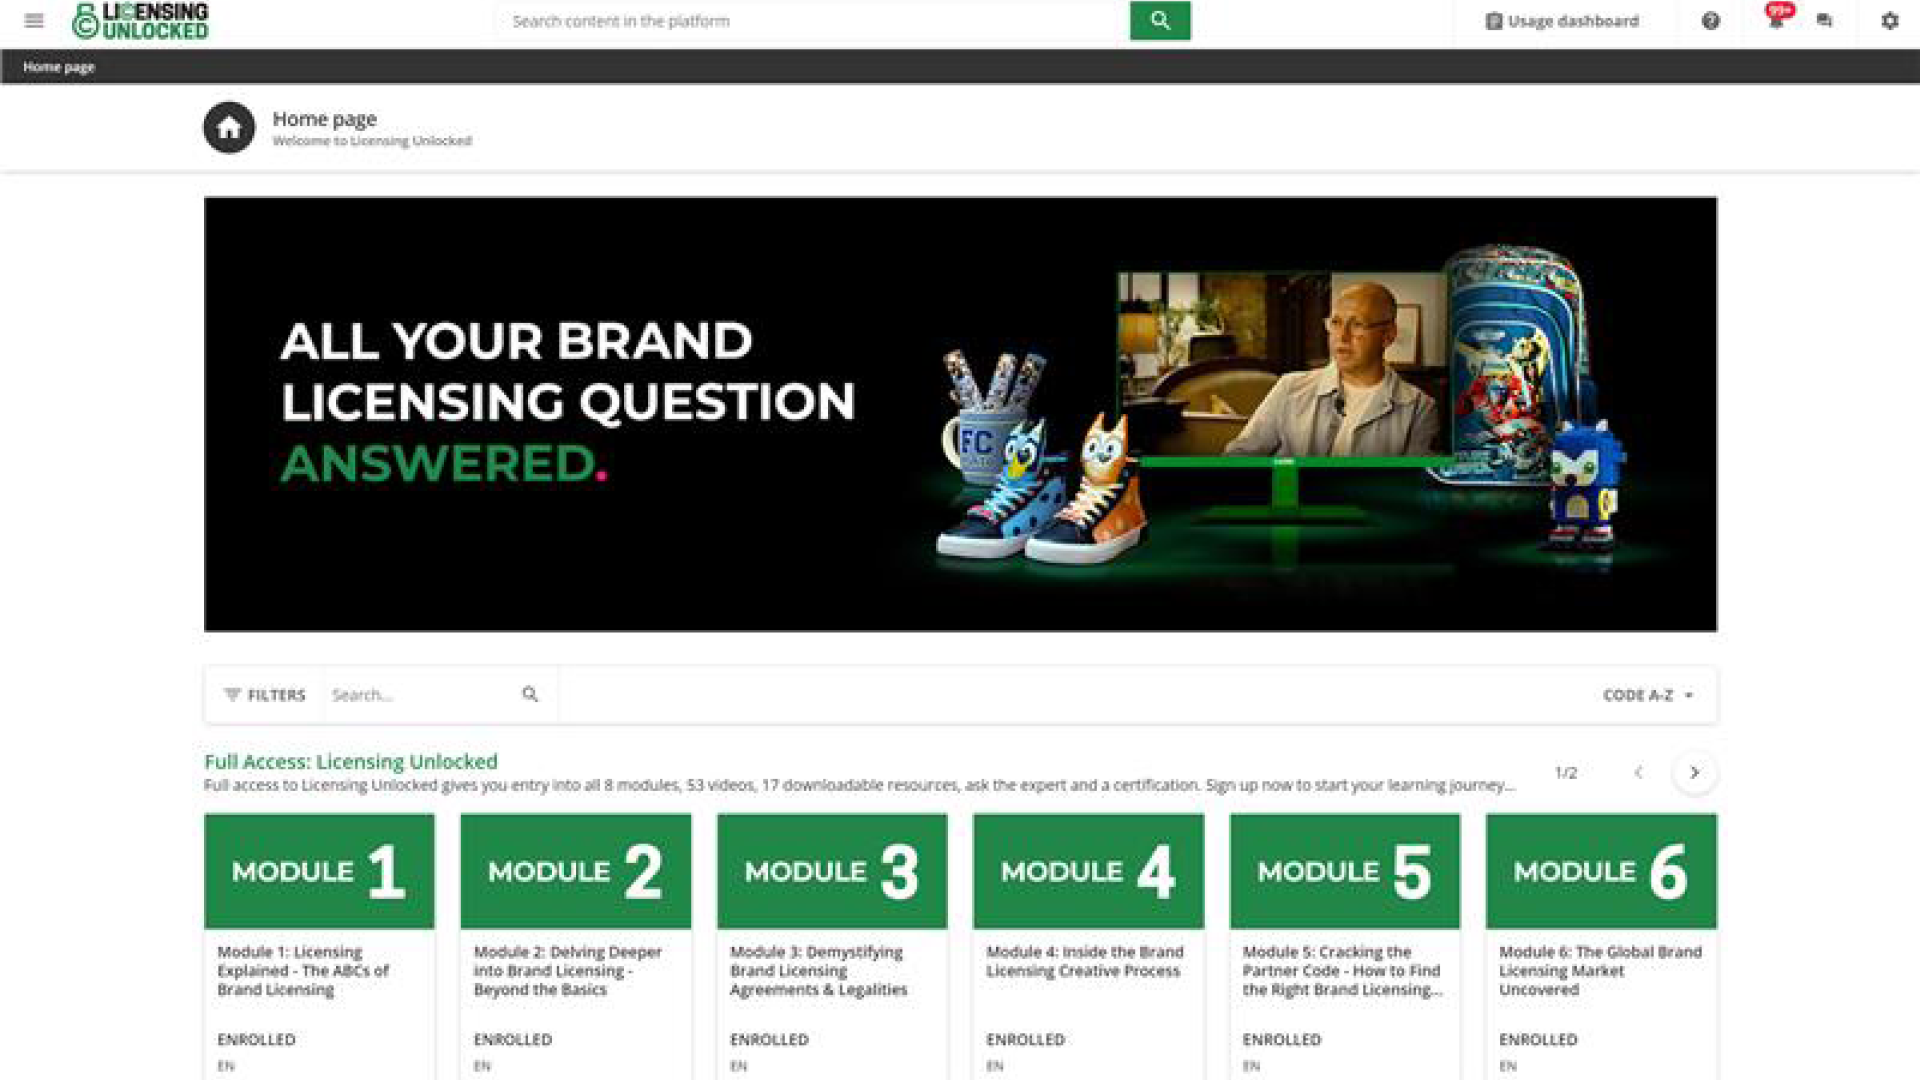Click the round home icon

click(229, 128)
